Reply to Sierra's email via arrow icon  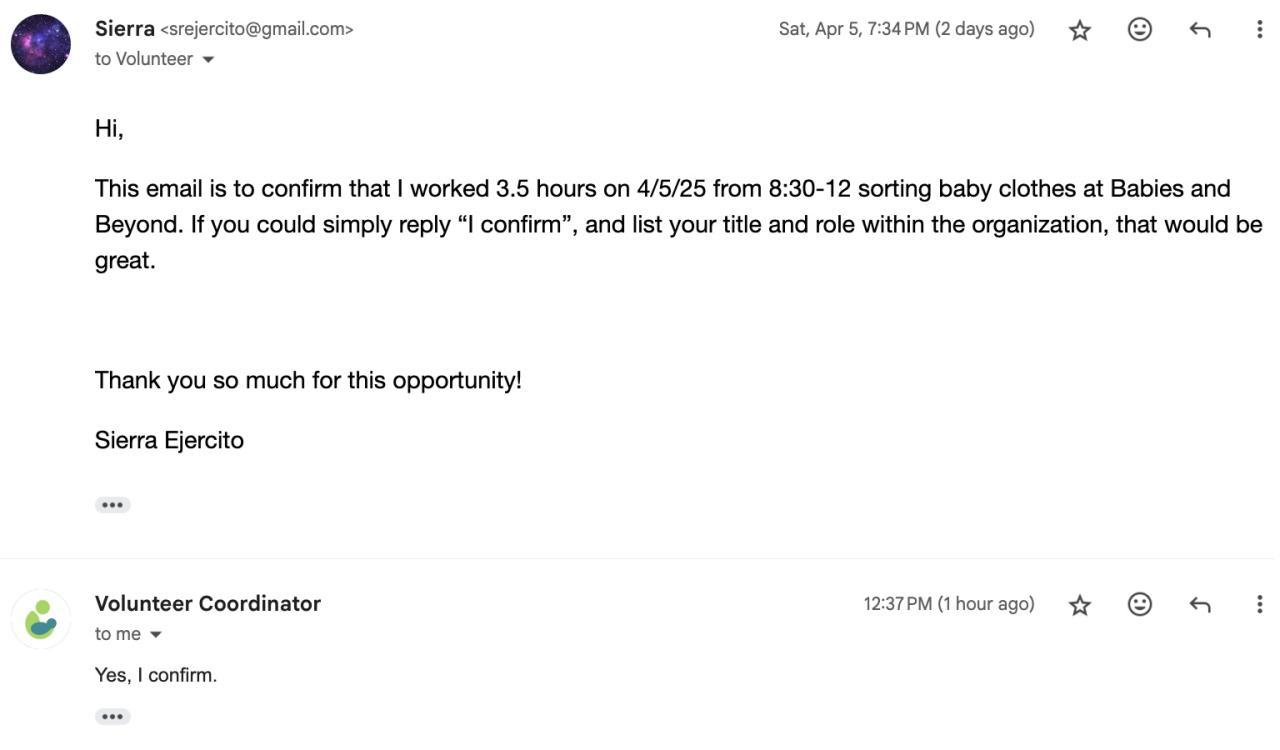1200,30
